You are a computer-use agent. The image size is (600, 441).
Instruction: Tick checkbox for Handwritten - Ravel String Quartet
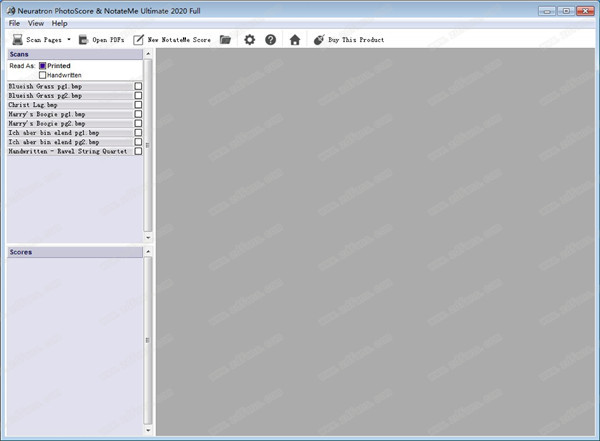pos(138,151)
